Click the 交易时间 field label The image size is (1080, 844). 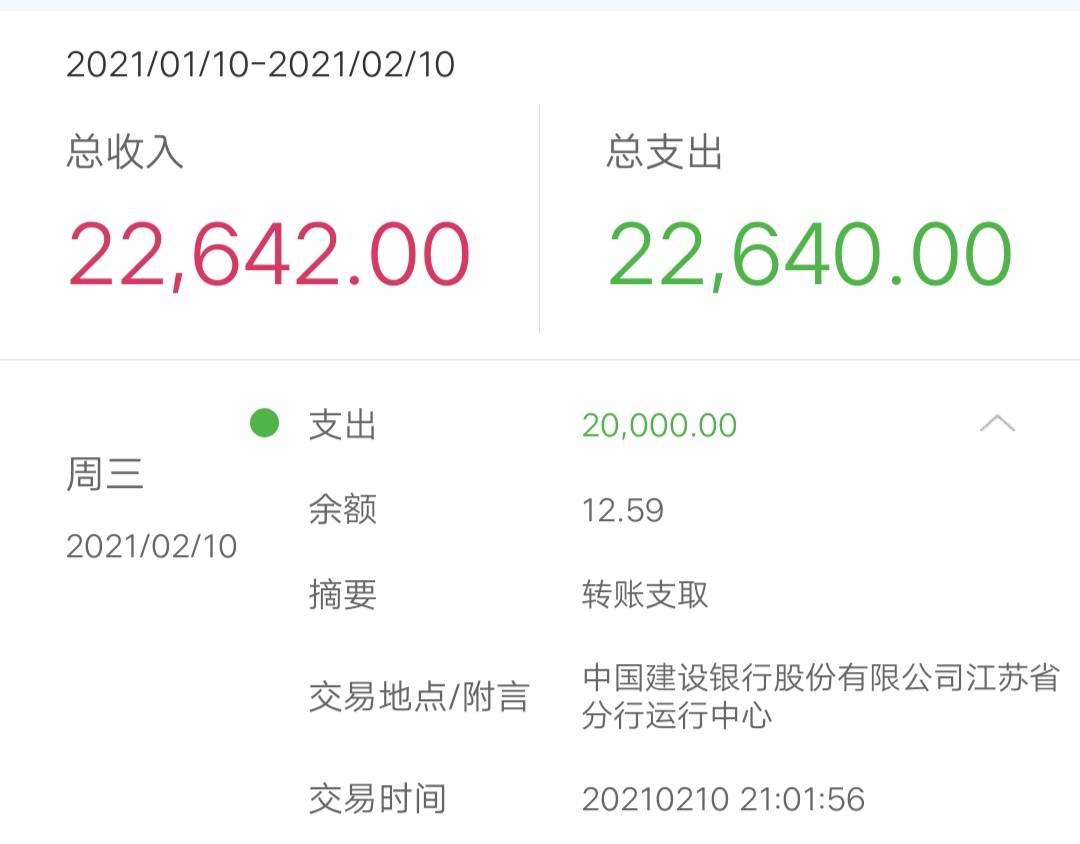point(377,799)
